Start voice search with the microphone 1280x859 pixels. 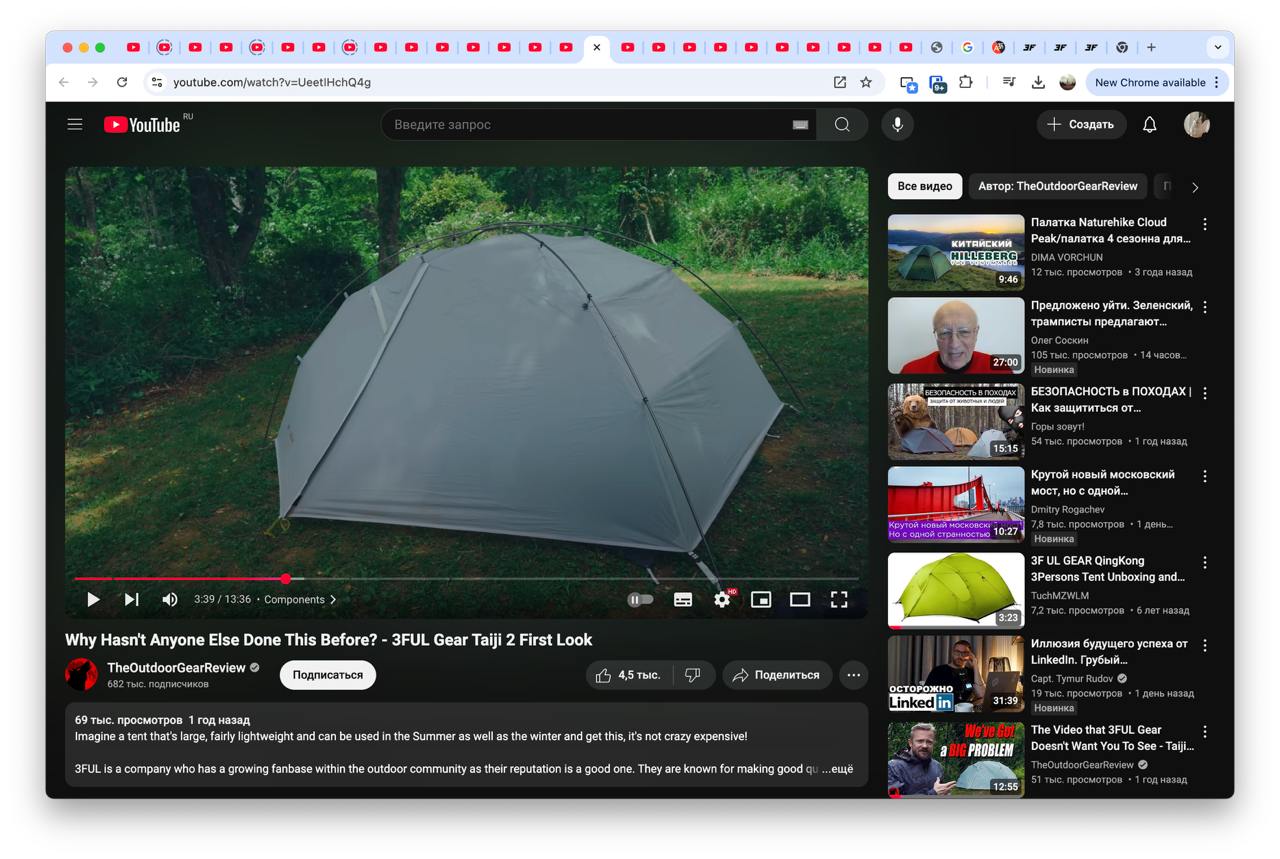(x=898, y=125)
